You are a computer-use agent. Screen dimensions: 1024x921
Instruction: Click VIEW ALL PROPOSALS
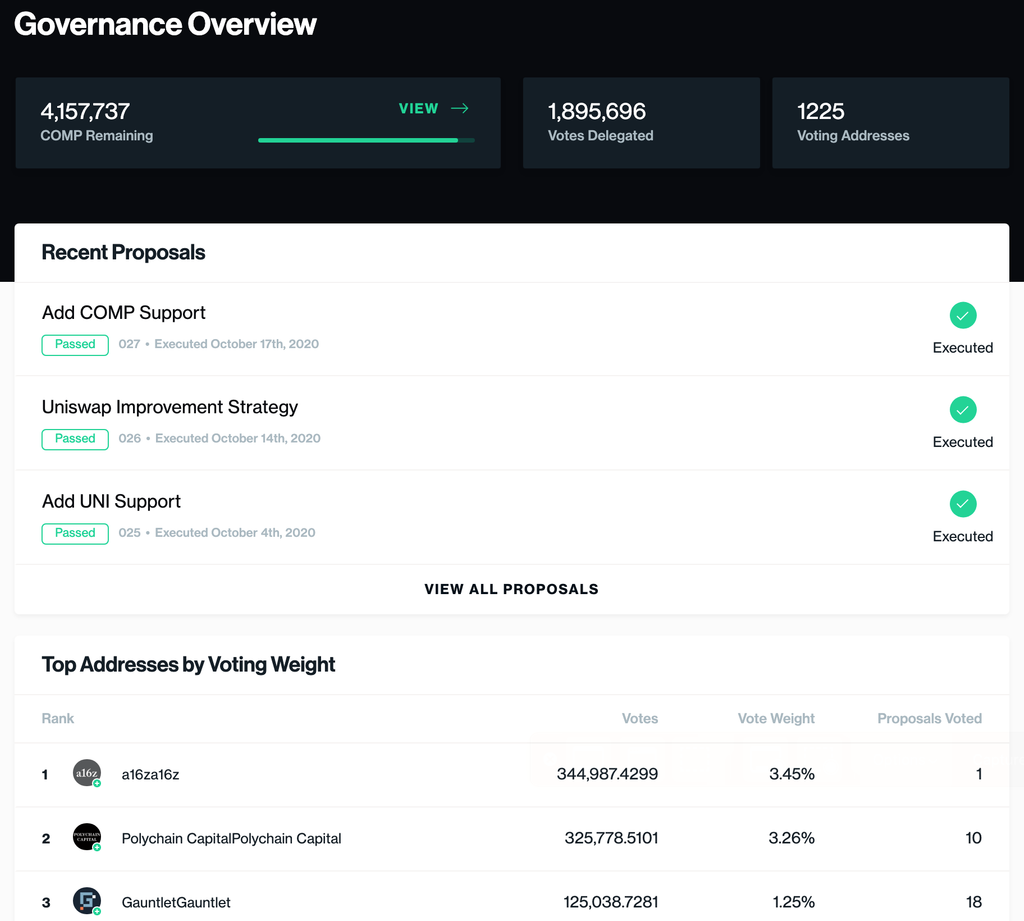tap(511, 589)
